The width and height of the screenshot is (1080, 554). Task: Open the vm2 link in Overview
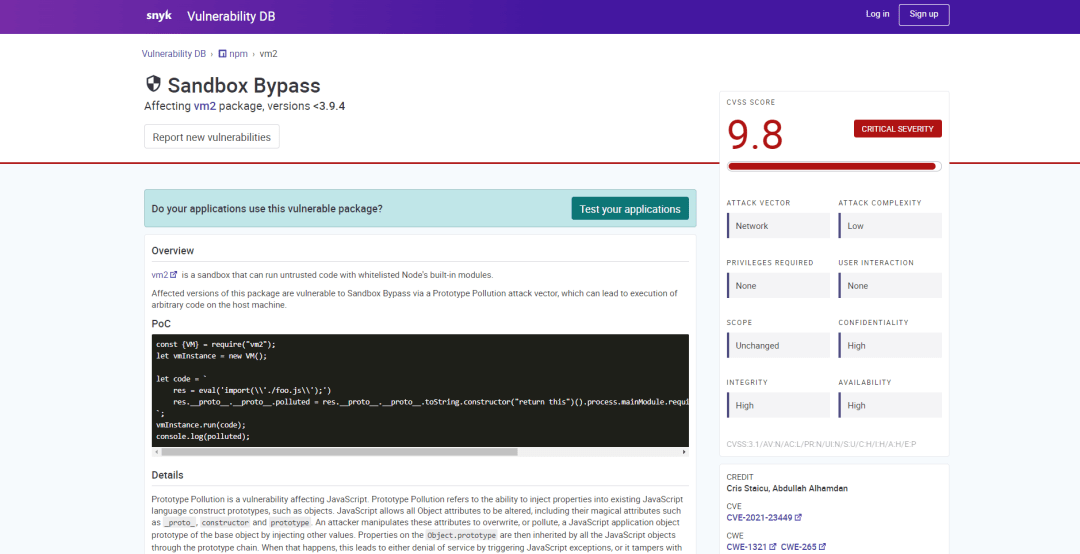[x=160, y=275]
